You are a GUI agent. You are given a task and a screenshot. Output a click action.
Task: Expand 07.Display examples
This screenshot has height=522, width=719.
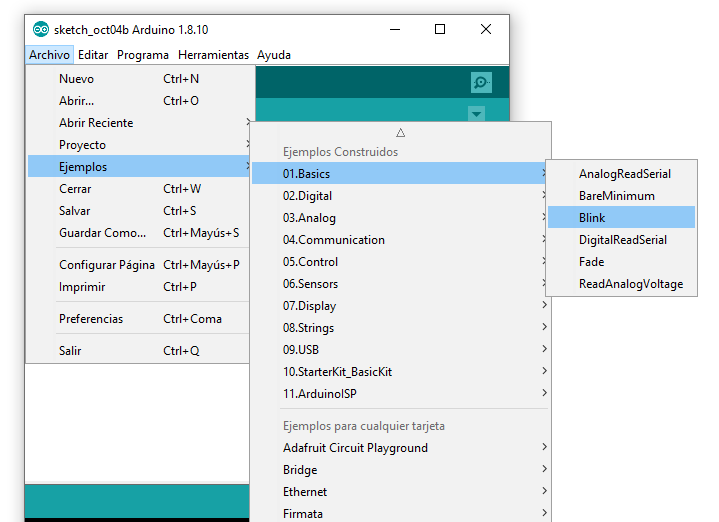[401, 305]
